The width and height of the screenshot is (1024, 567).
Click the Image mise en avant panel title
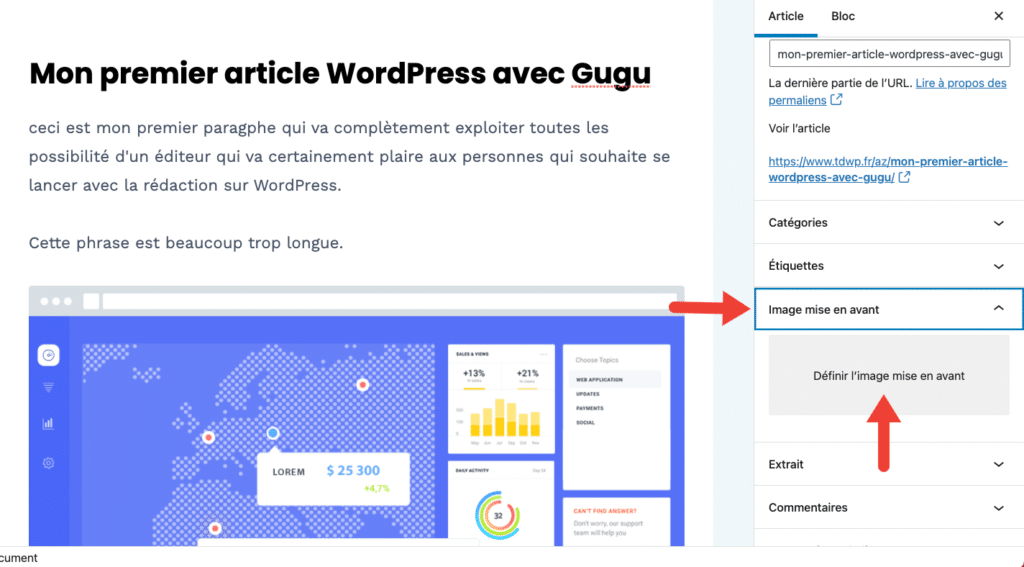(x=824, y=310)
